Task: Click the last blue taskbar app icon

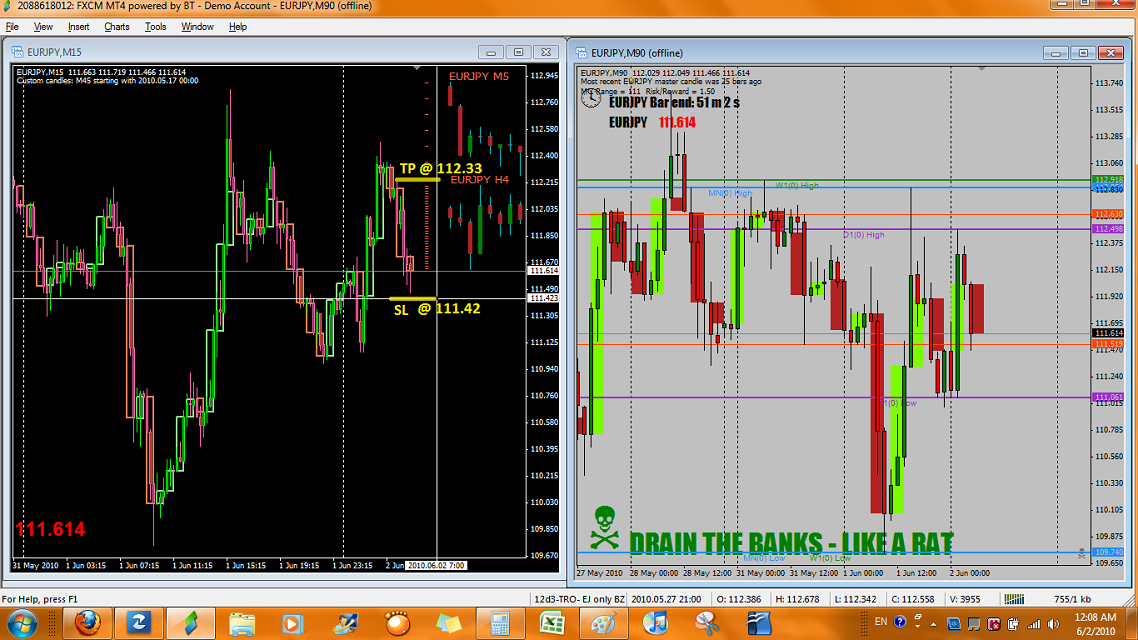Action: 758,623
